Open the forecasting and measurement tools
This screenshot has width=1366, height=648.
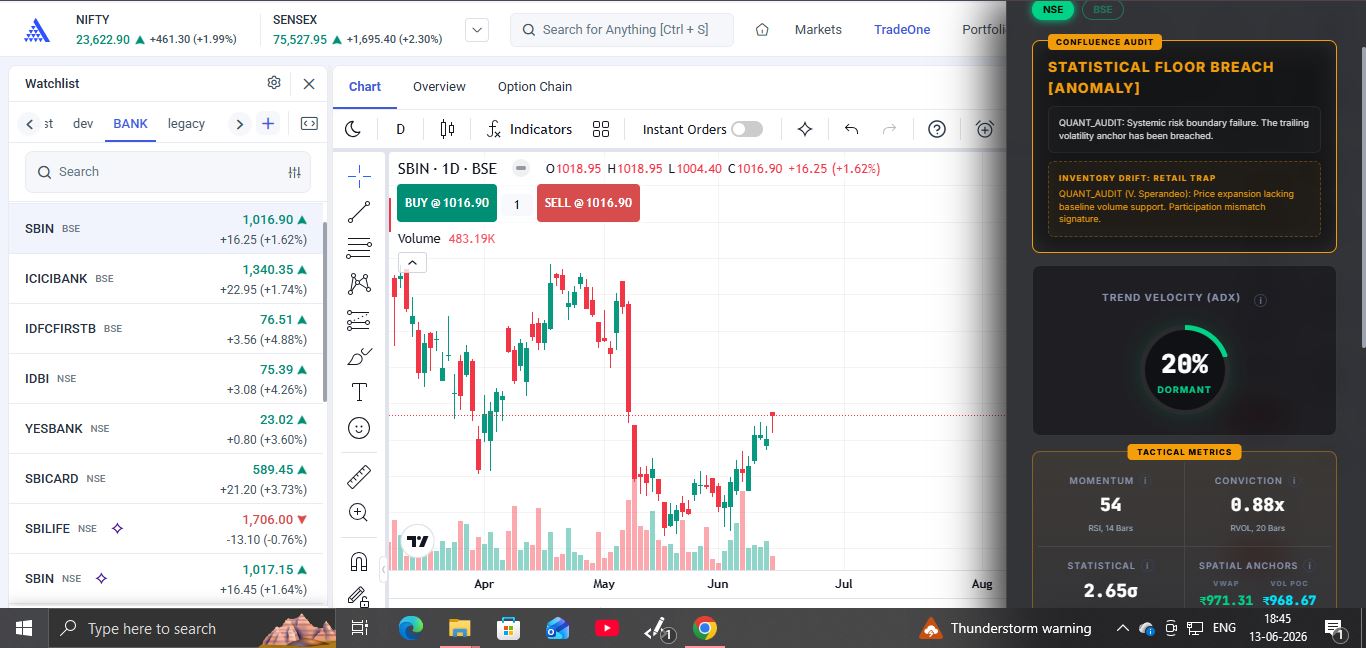pos(359,320)
